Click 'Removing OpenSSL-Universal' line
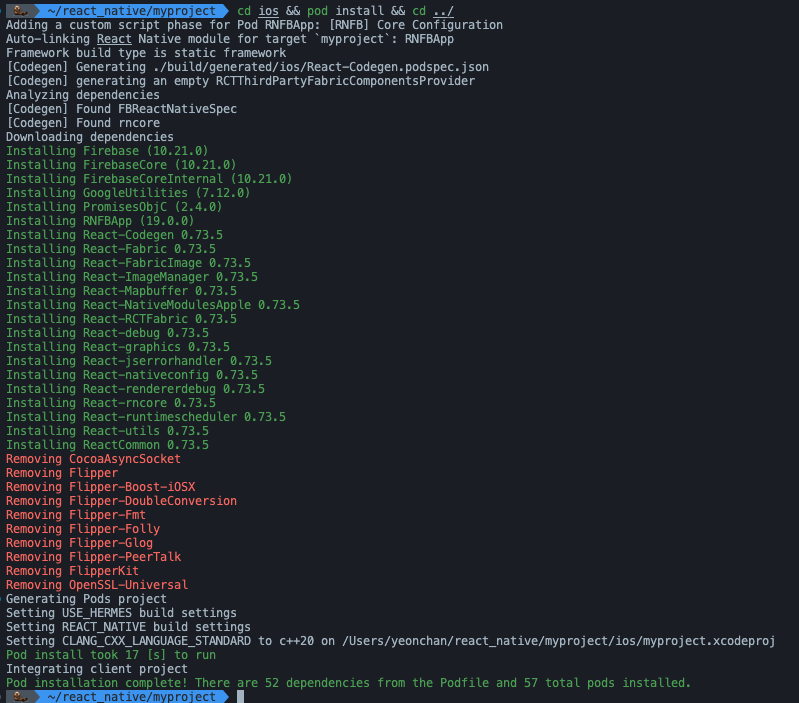The image size is (799, 703). click(x=97, y=585)
